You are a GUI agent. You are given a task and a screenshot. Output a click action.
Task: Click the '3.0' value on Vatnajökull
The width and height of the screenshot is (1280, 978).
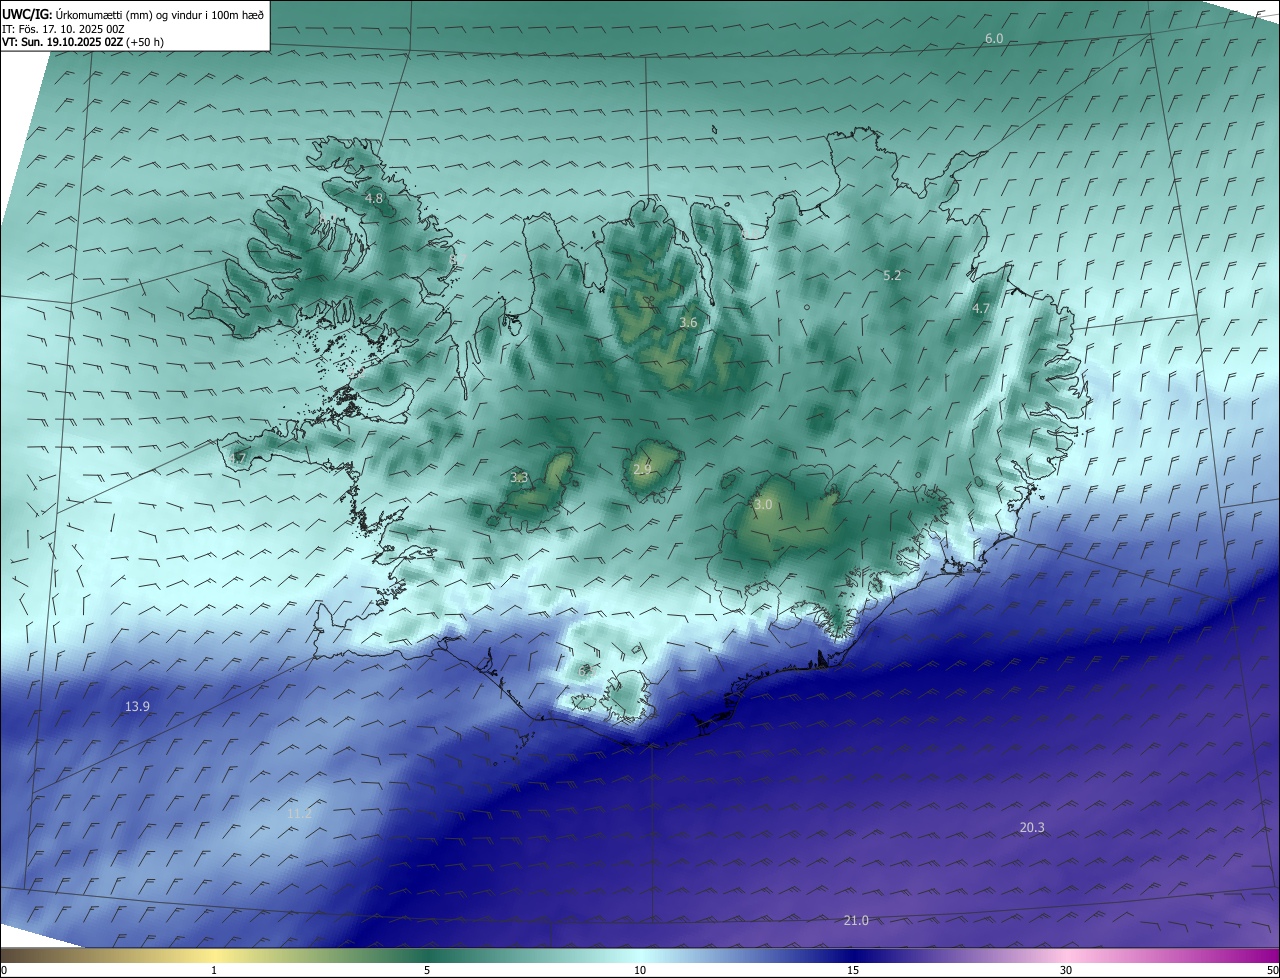pyautogui.click(x=763, y=505)
